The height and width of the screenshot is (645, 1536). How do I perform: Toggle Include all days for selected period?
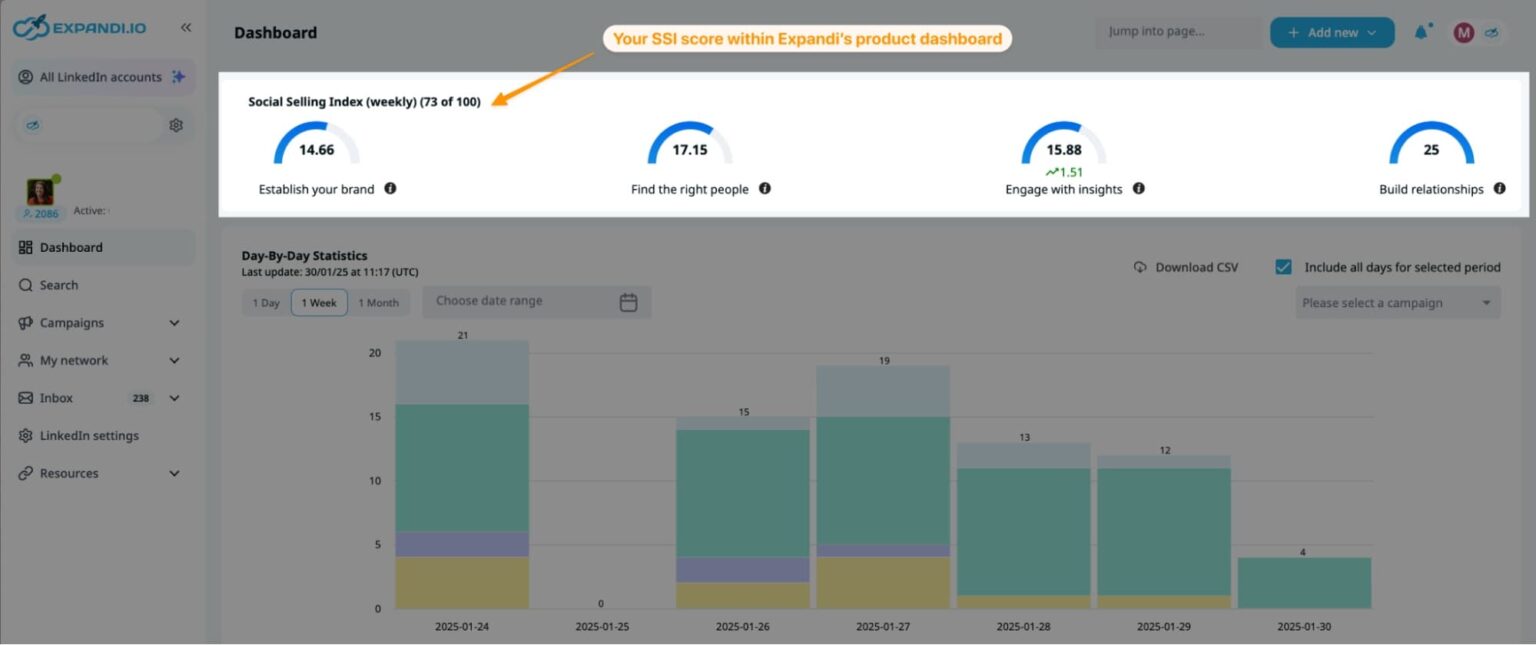(x=1282, y=266)
